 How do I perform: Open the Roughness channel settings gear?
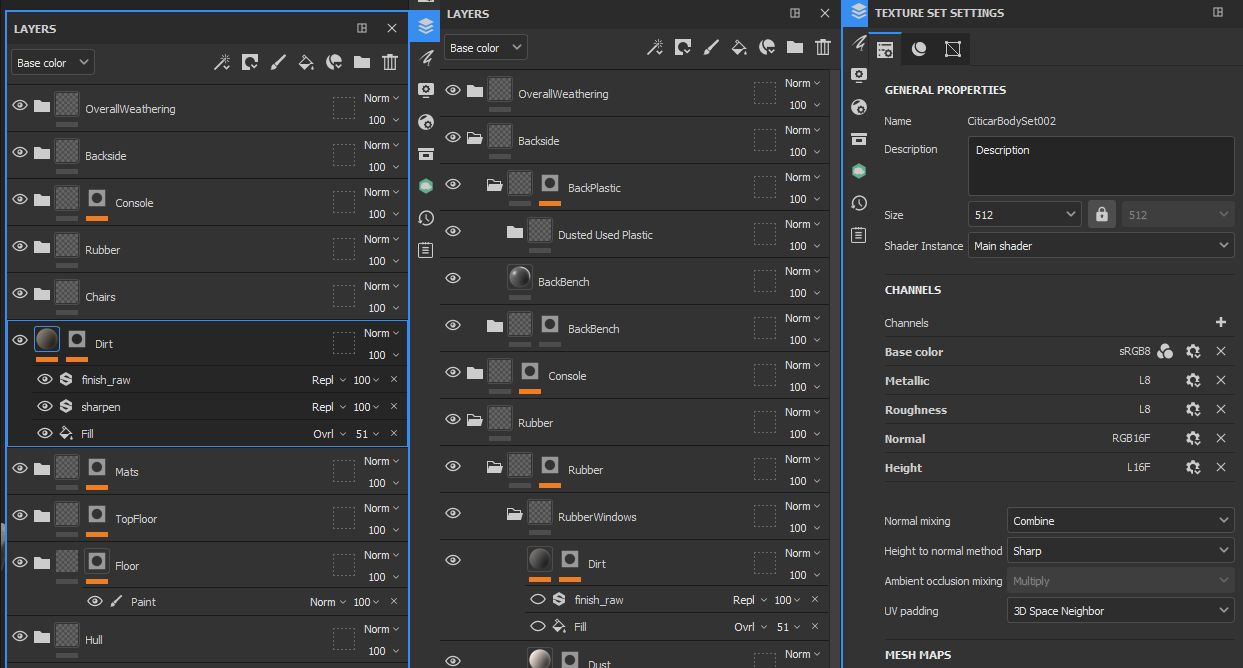tap(1192, 410)
